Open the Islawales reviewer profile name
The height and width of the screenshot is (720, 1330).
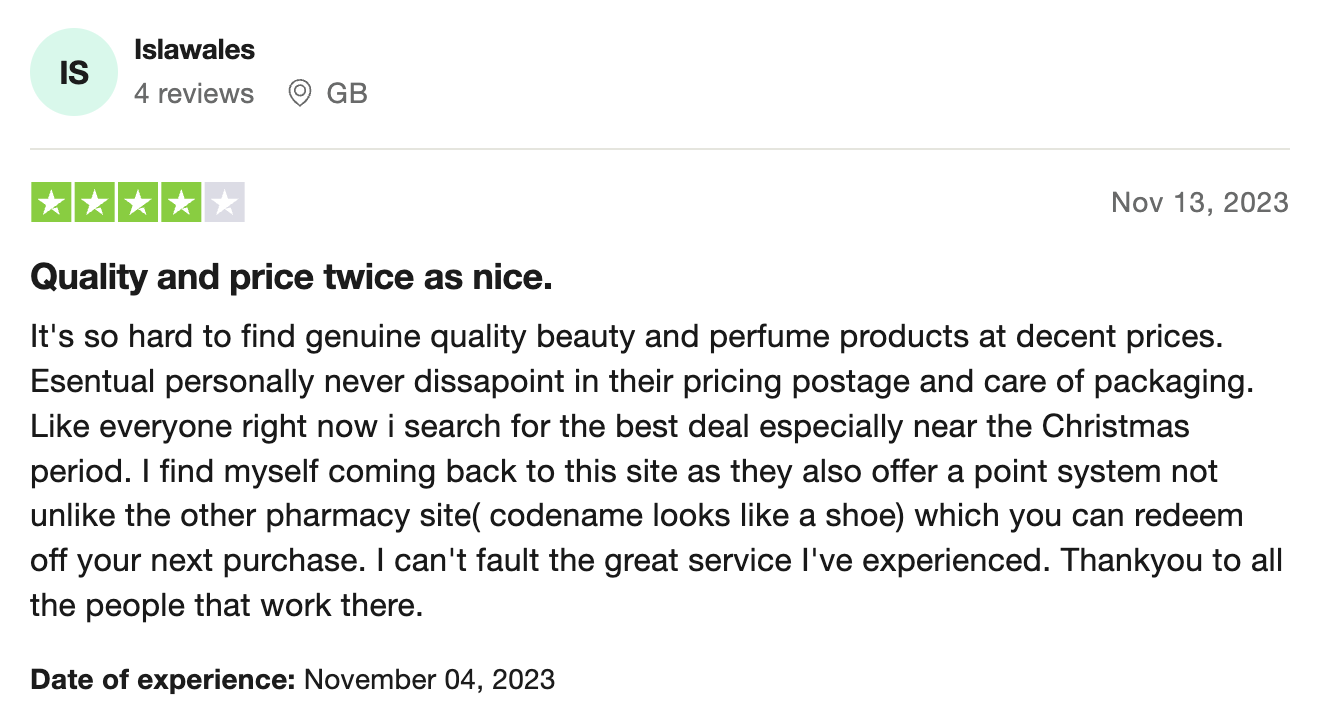(194, 50)
